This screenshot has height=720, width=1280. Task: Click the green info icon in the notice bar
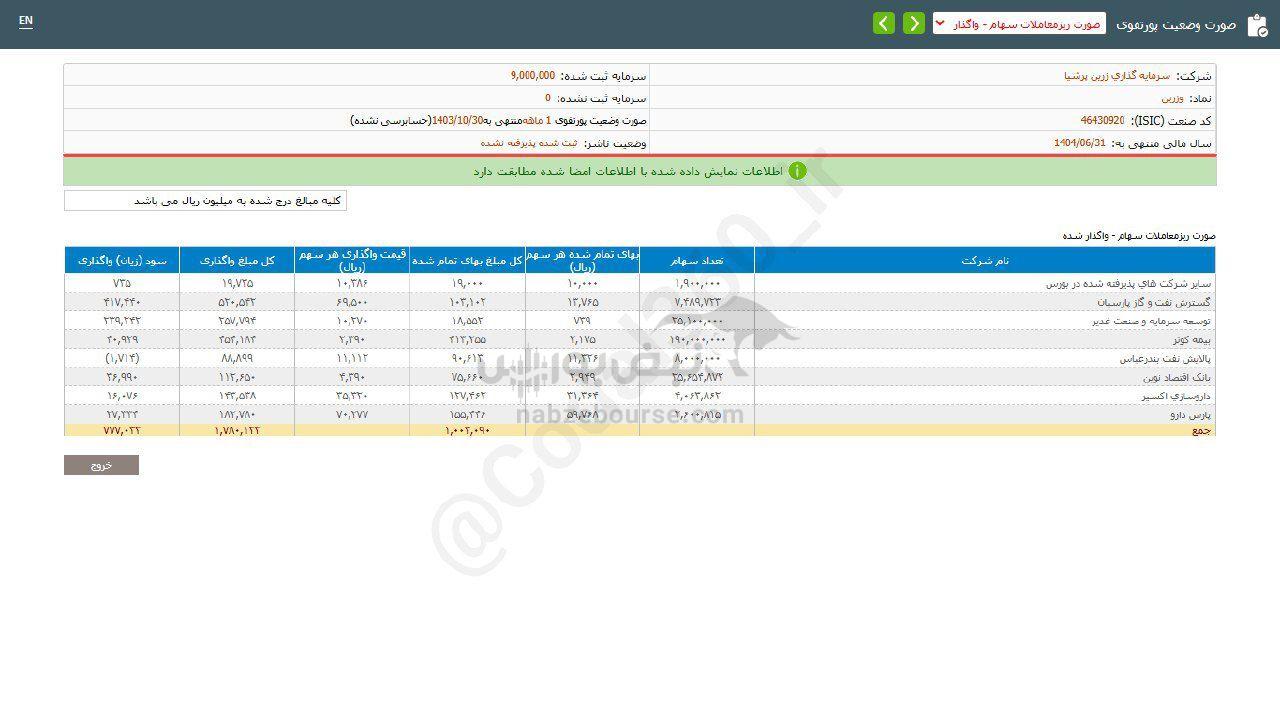pyautogui.click(x=797, y=171)
